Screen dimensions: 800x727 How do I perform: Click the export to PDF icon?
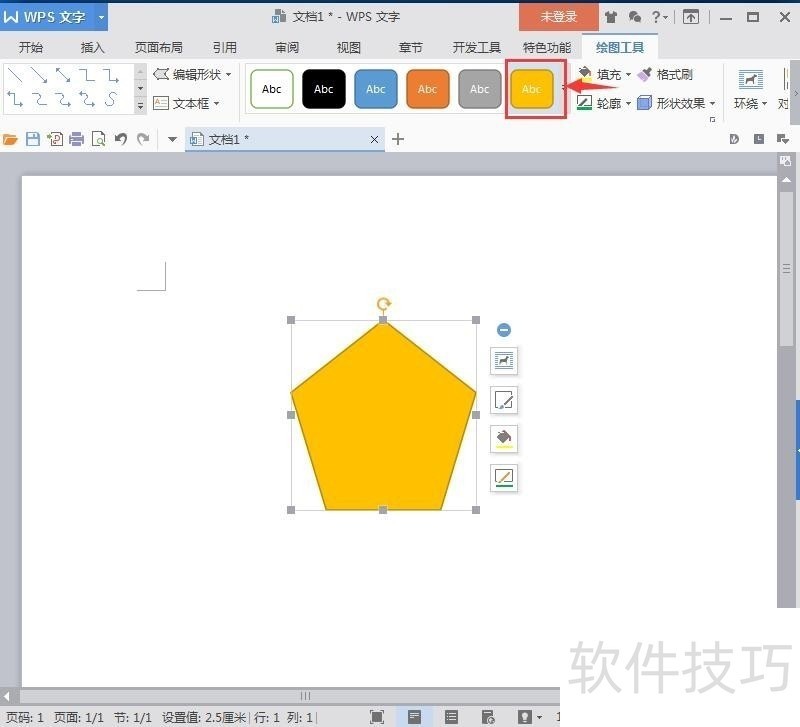(x=55, y=139)
